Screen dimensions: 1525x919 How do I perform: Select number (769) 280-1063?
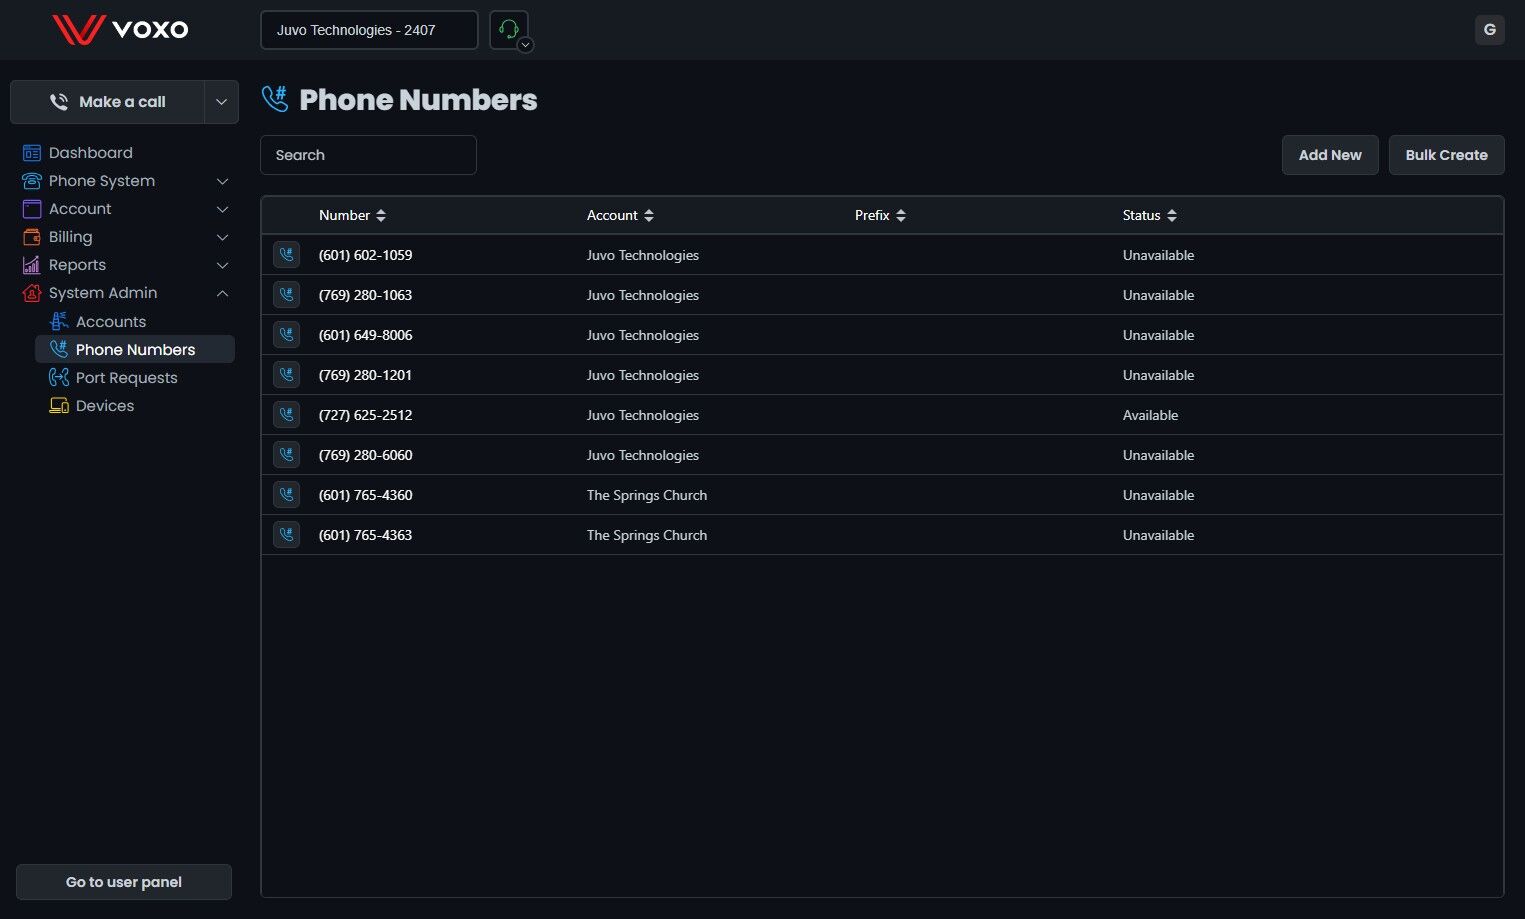tap(365, 295)
